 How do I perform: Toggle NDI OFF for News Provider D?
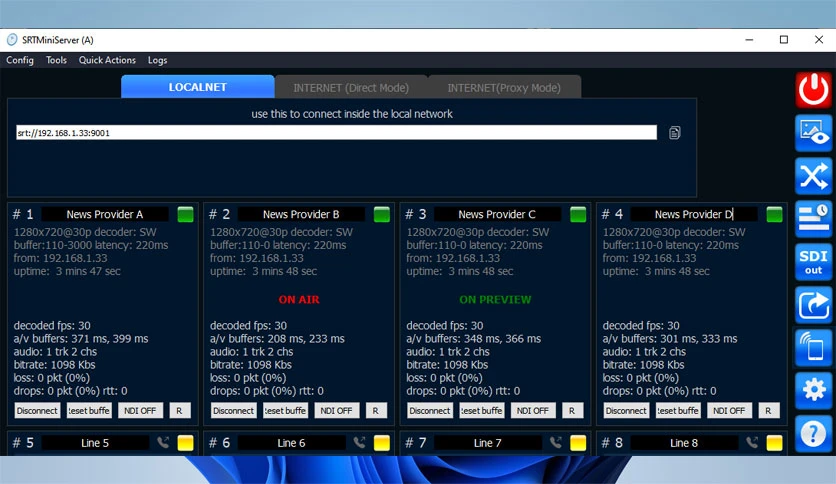pos(729,410)
